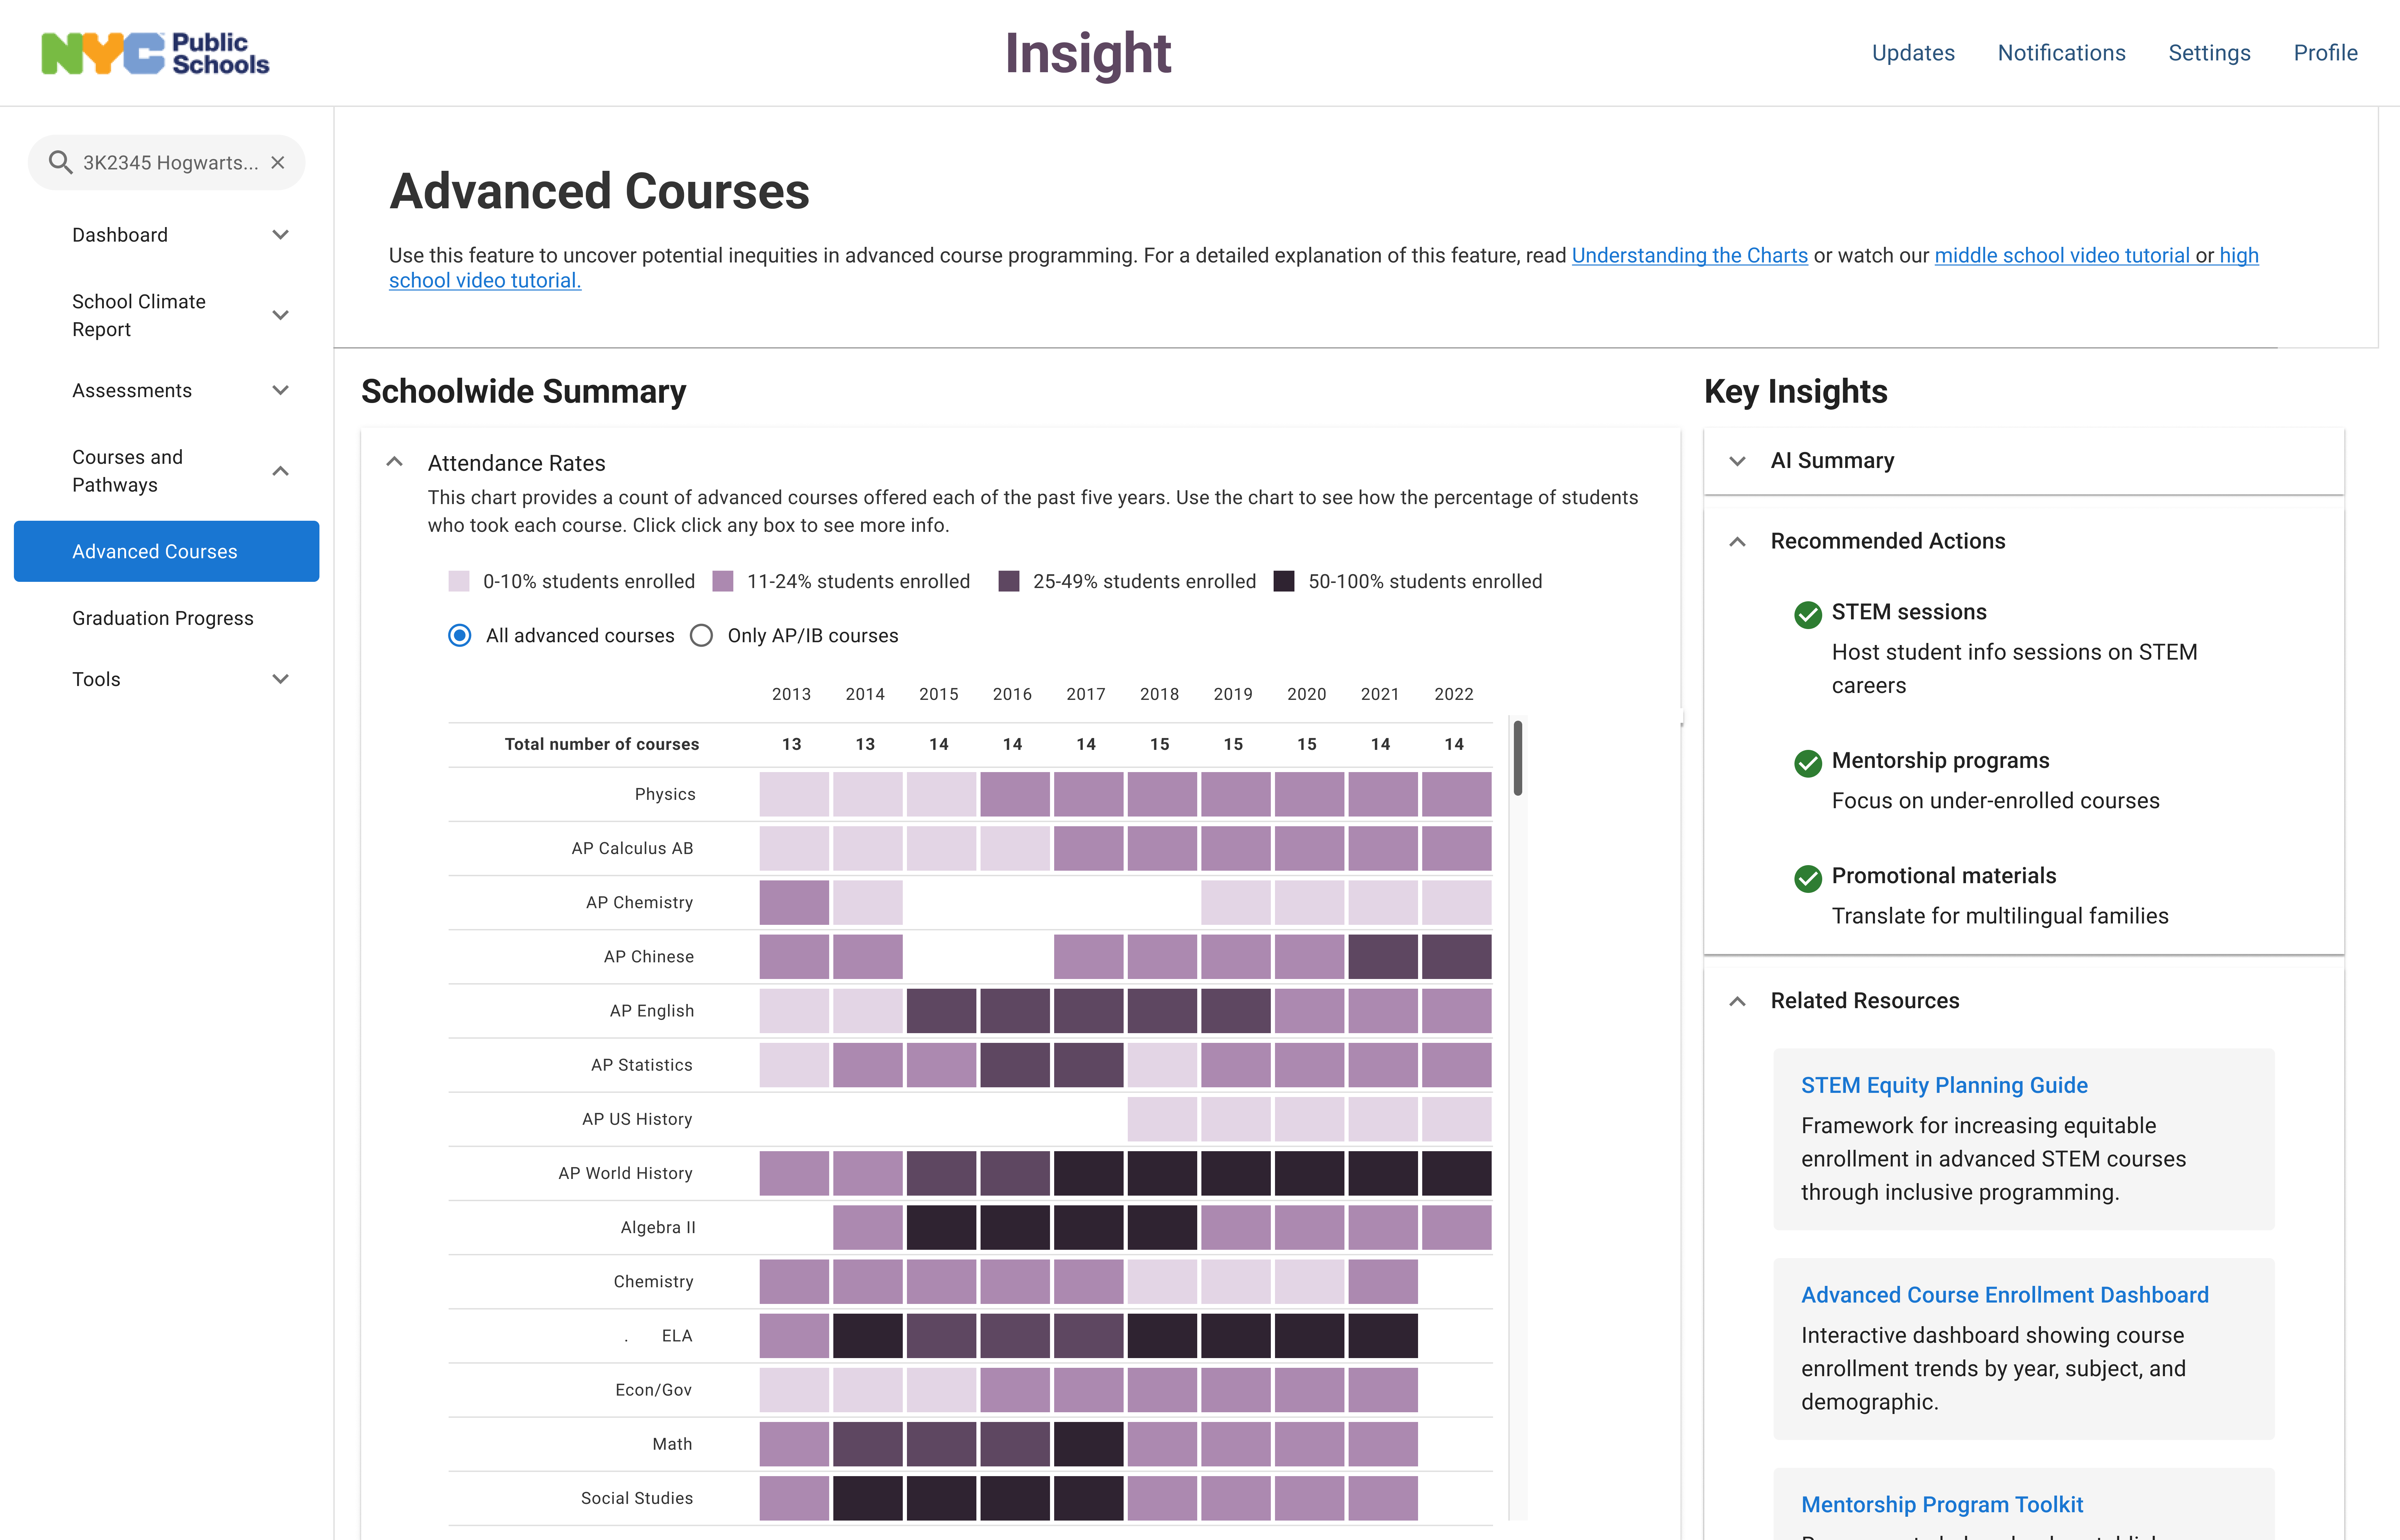Open Graduation Progress in the sidebar
This screenshot has height=1540, width=2400.
click(163, 618)
